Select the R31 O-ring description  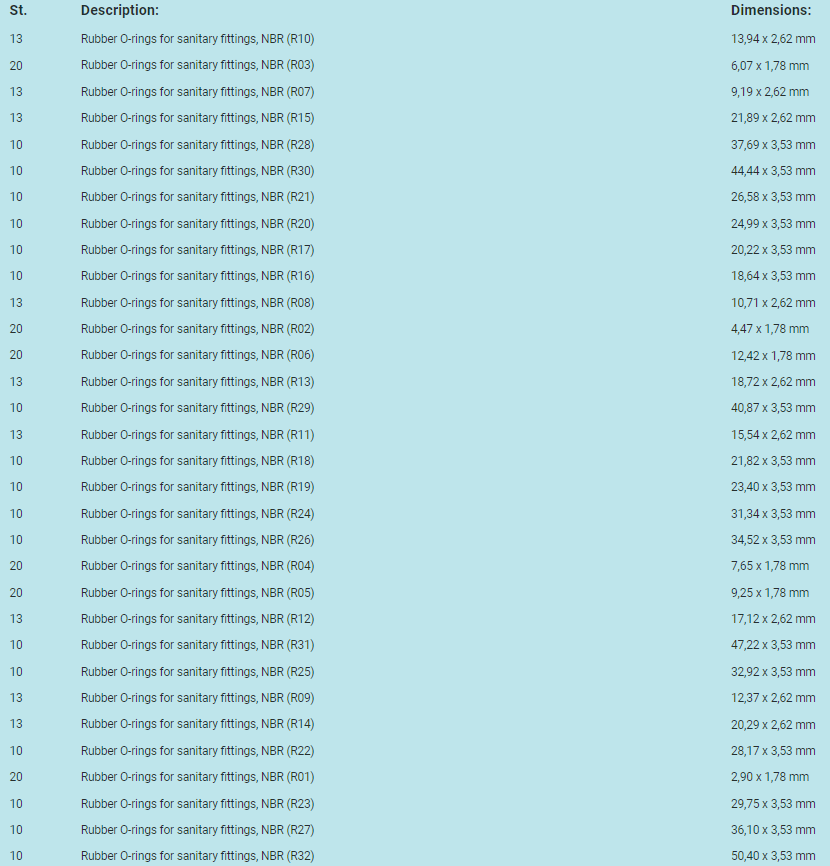click(197, 645)
